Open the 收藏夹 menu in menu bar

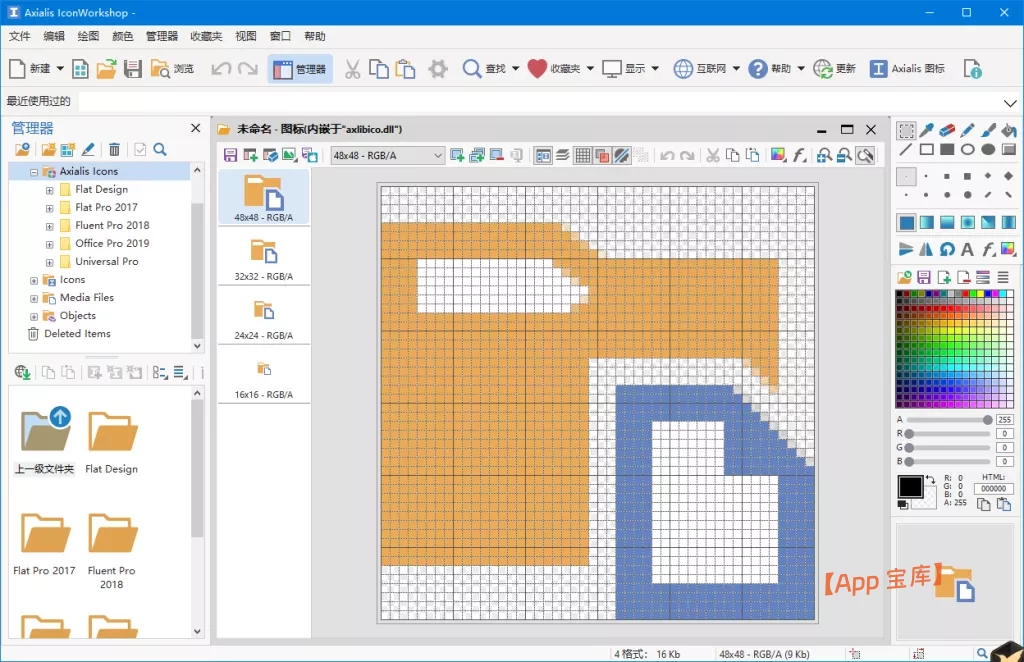pos(206,36)
